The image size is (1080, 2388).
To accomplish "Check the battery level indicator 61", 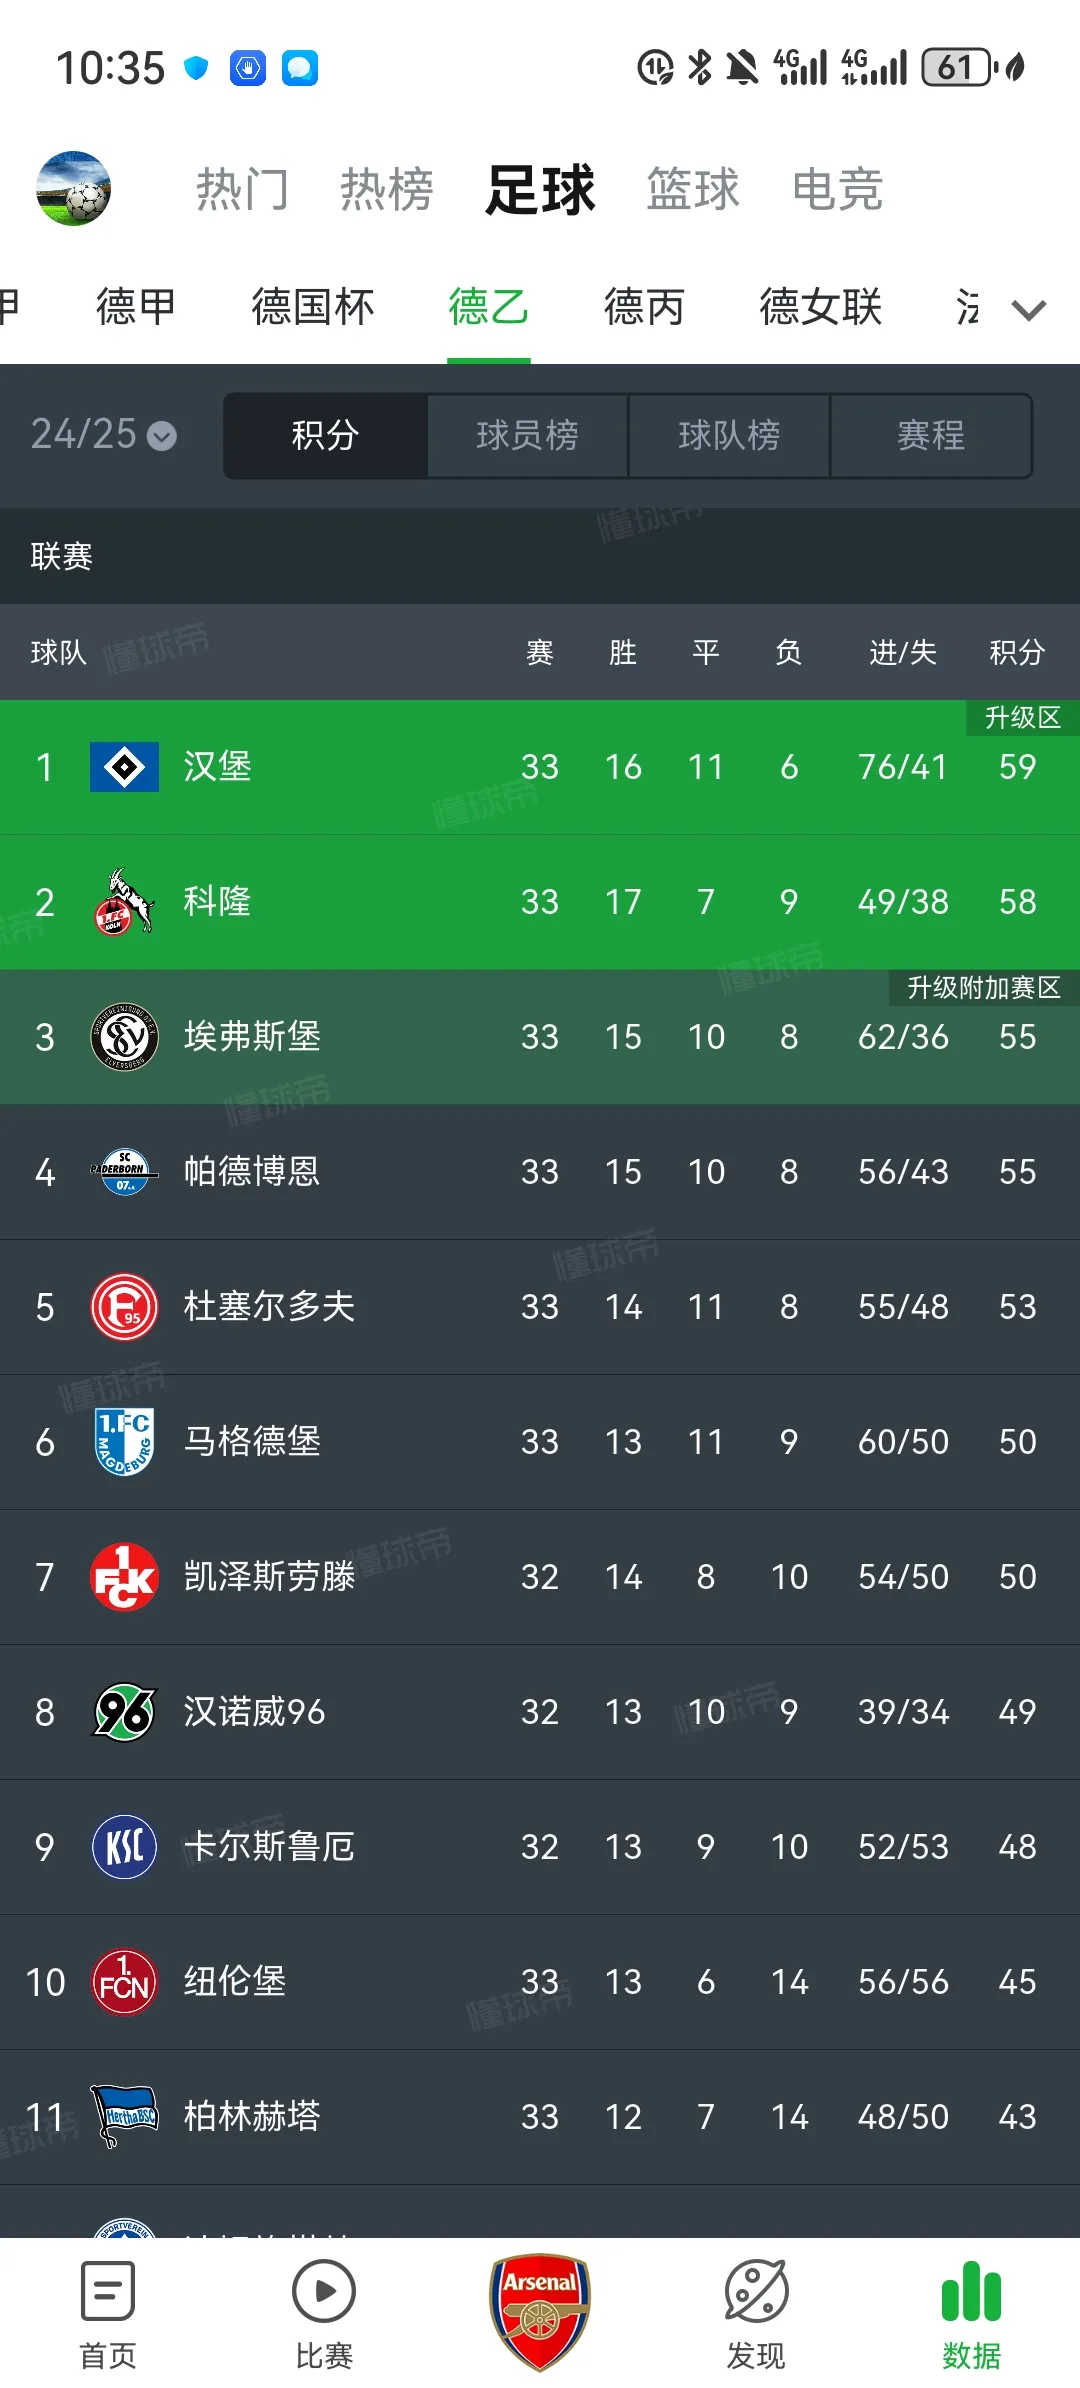I will (953, 66).
